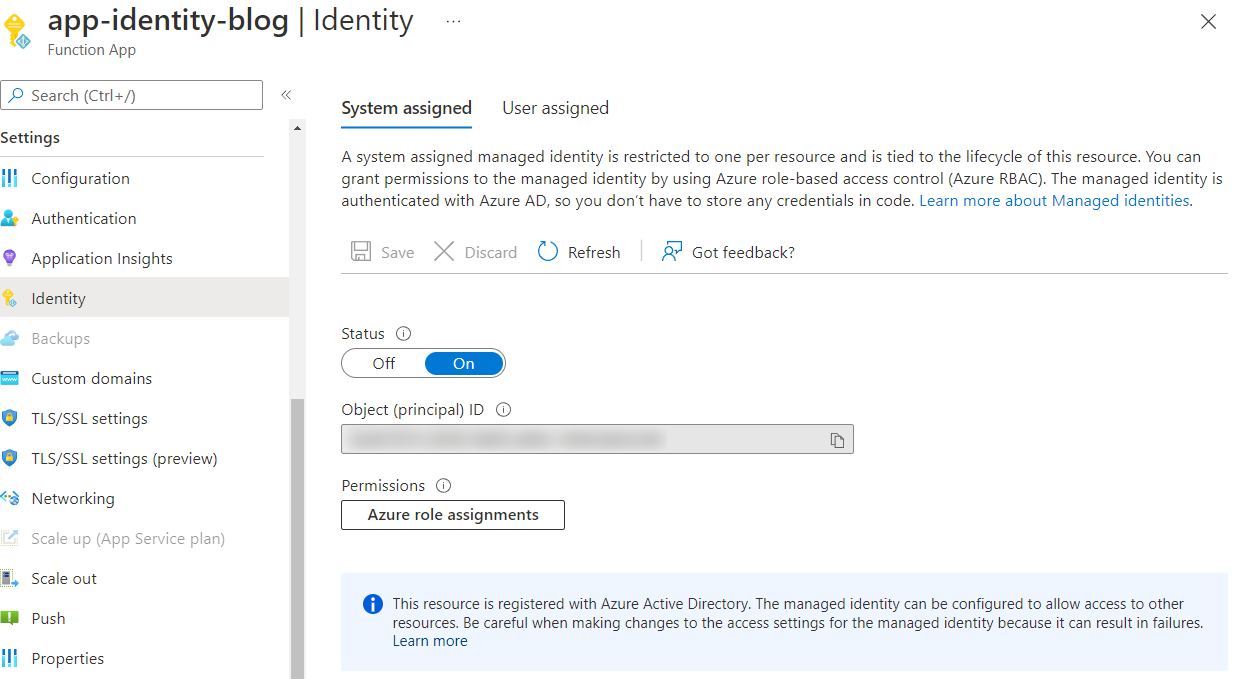Open Networking settings

(x=75, y=498)
